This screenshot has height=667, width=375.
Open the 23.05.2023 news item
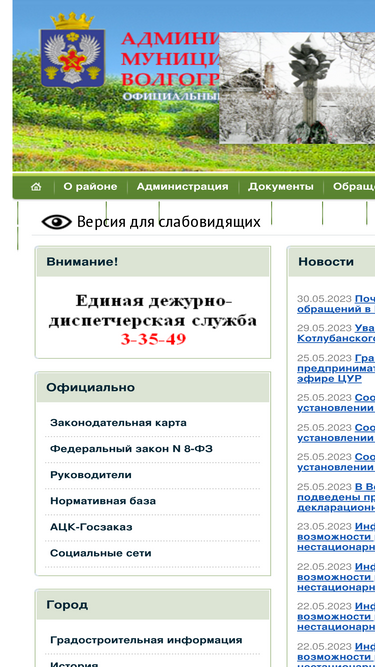click(336, 537)
